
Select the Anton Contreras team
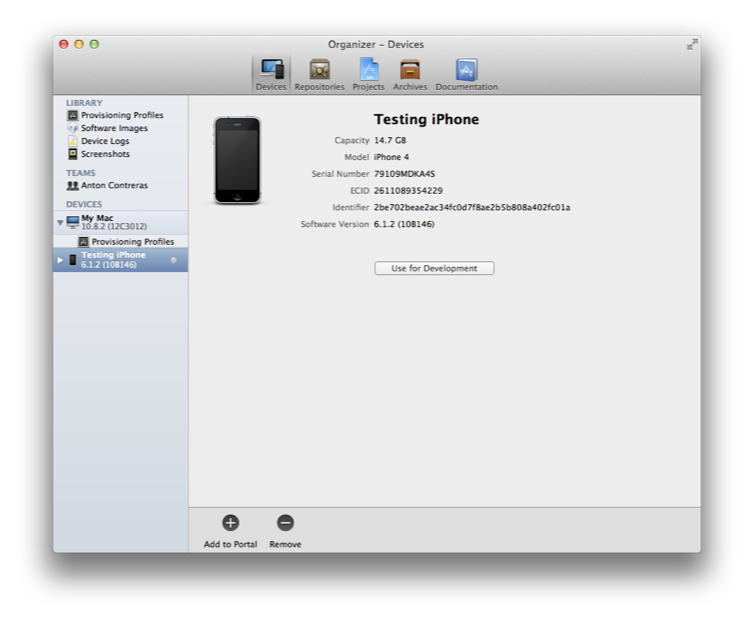113,185
